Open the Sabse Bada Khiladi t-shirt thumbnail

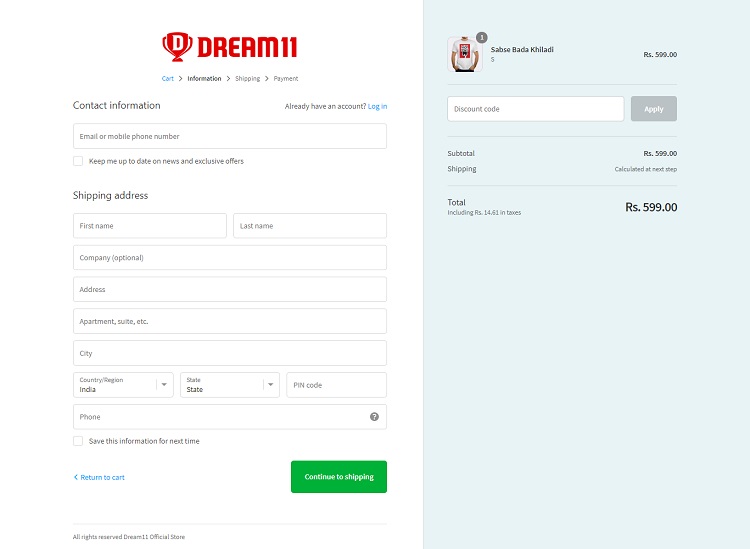coord(464,55)
